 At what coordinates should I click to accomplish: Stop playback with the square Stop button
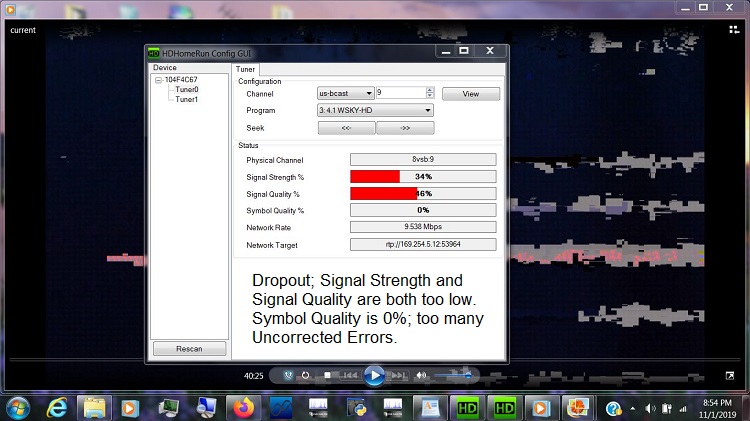point(327,376)
